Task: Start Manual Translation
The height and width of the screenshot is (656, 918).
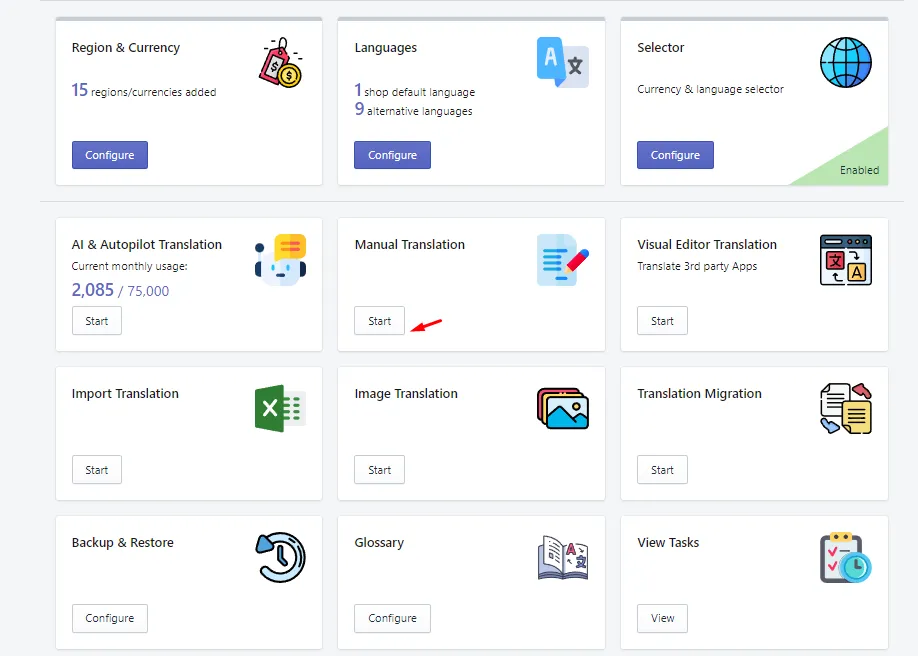Action: 379,321
